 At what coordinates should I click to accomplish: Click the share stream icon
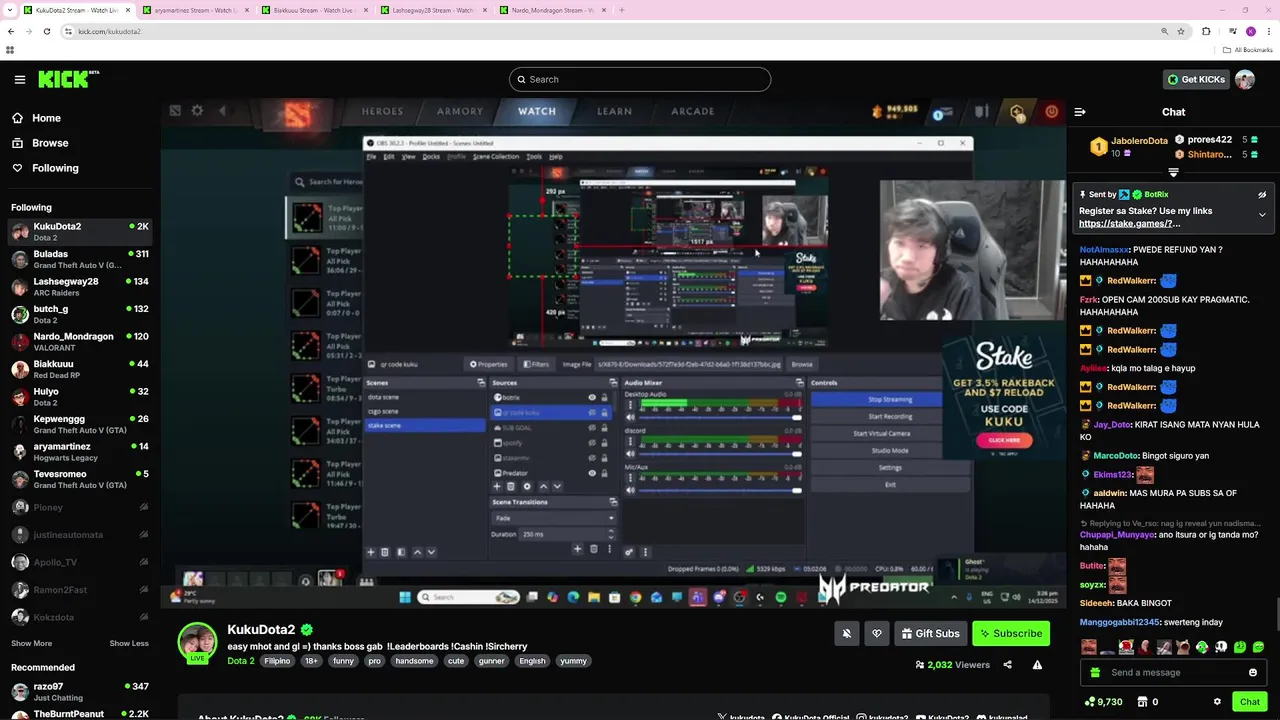point(1007,665)
